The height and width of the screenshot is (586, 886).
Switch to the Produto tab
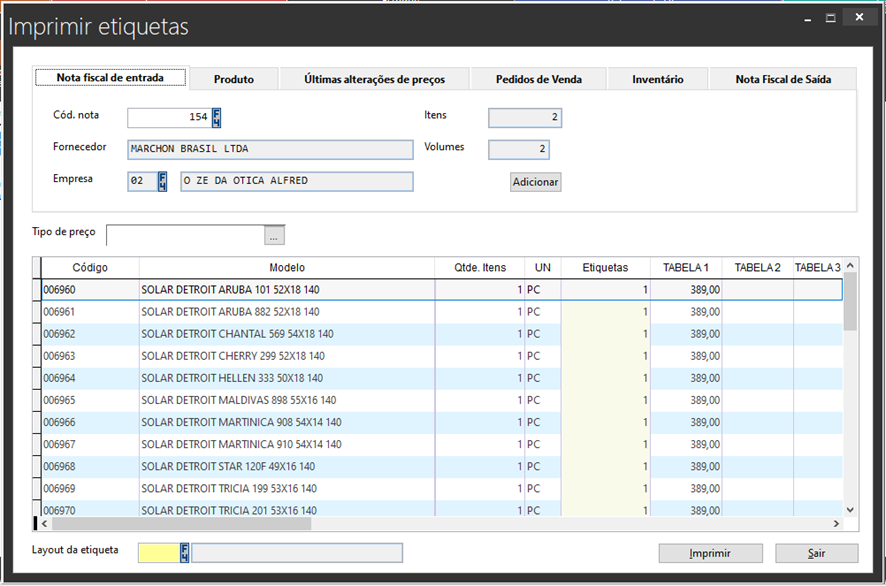[x=233, y=79]
